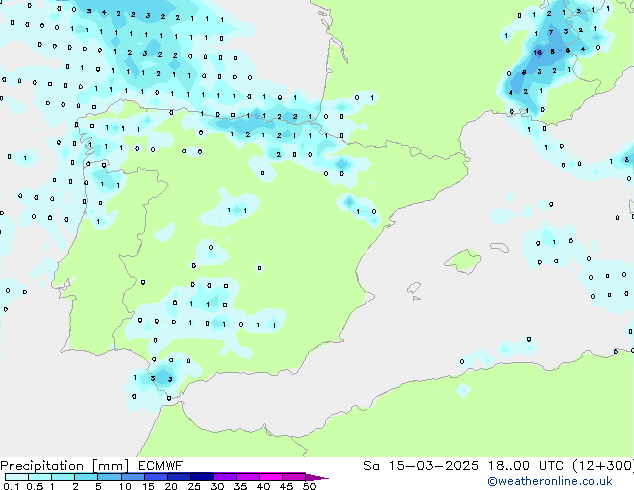Click the 0.5–1 mm legend swatch
Screen dimensions: 634x490
(40, 477)
